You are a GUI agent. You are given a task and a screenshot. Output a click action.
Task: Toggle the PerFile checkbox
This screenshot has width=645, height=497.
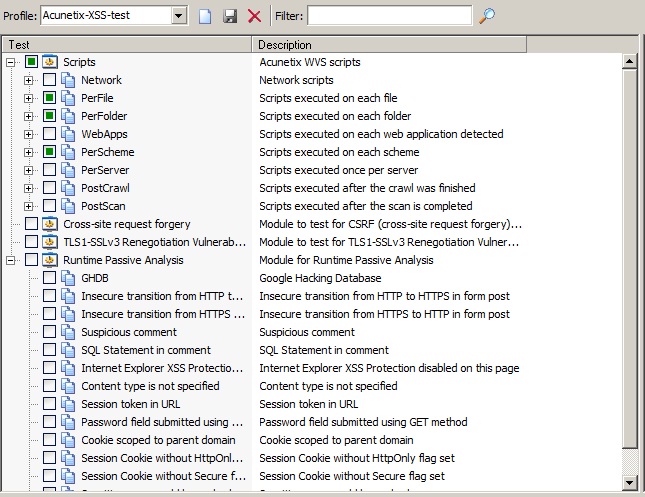(x=49, y=98)
